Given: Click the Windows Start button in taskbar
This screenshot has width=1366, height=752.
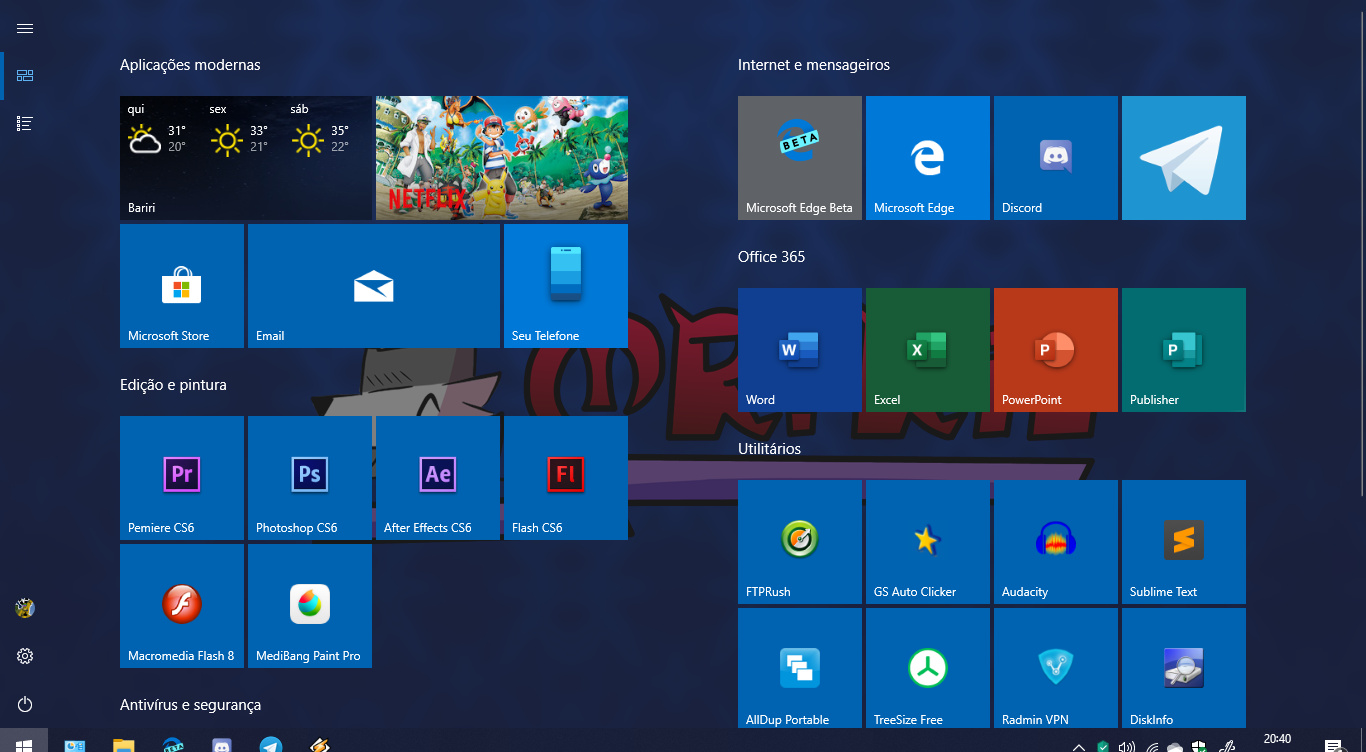Looking at the screenshot, I should click(x=24, y=742).
